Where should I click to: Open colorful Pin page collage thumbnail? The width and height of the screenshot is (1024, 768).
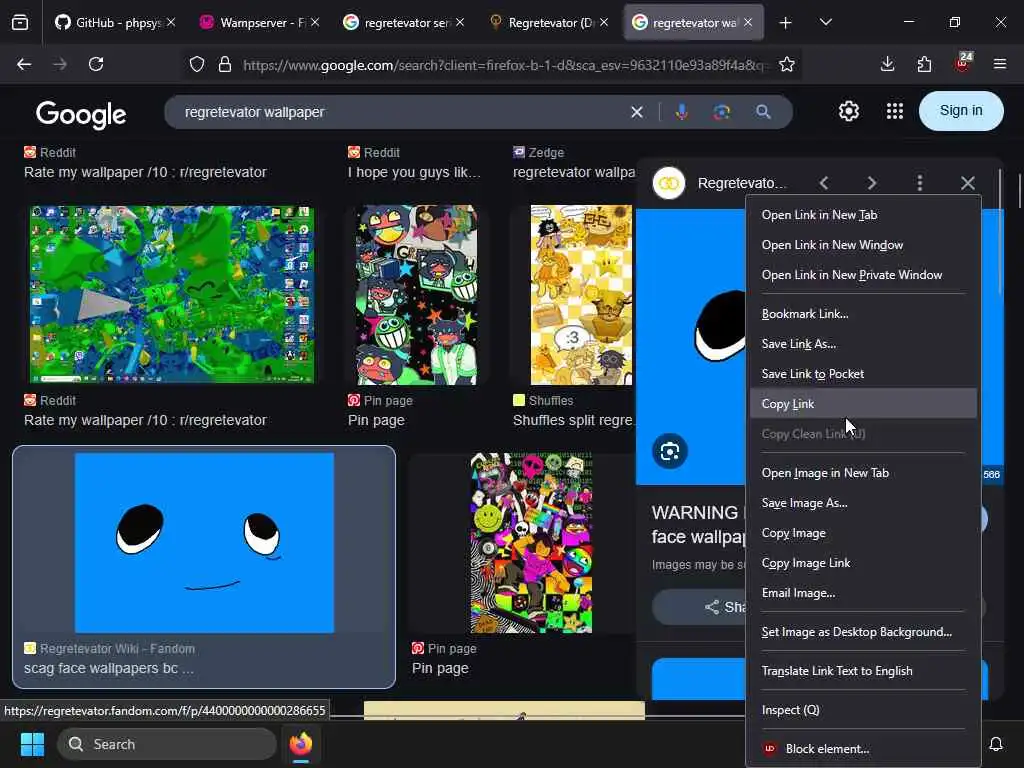point(532,543)
